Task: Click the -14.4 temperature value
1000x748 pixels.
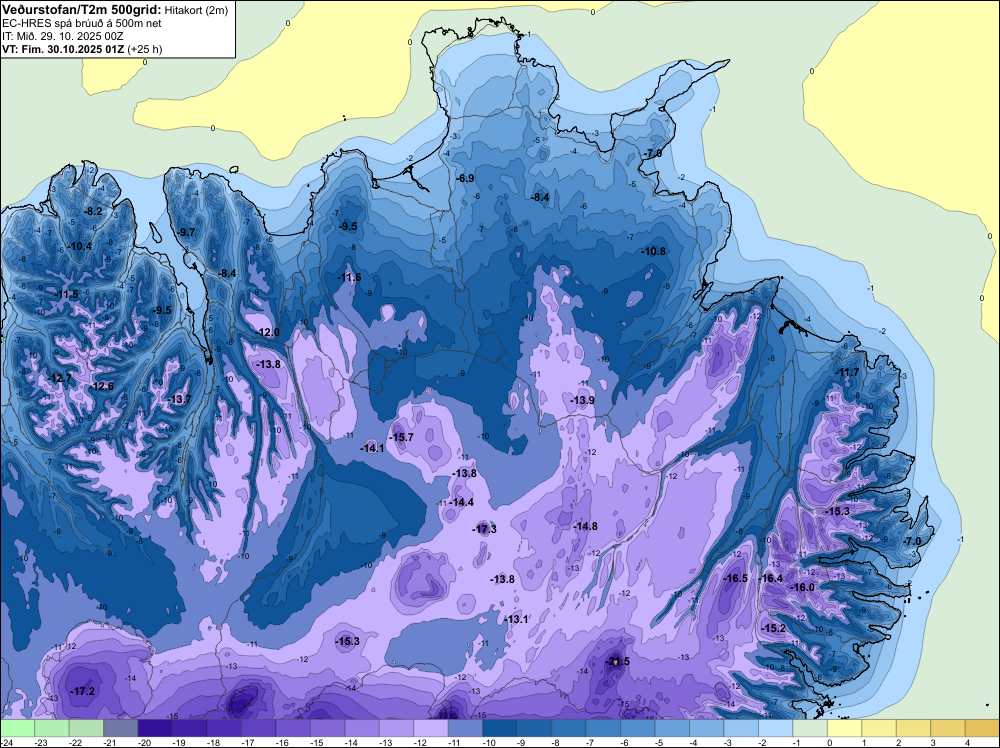Action: click(462, 502)
